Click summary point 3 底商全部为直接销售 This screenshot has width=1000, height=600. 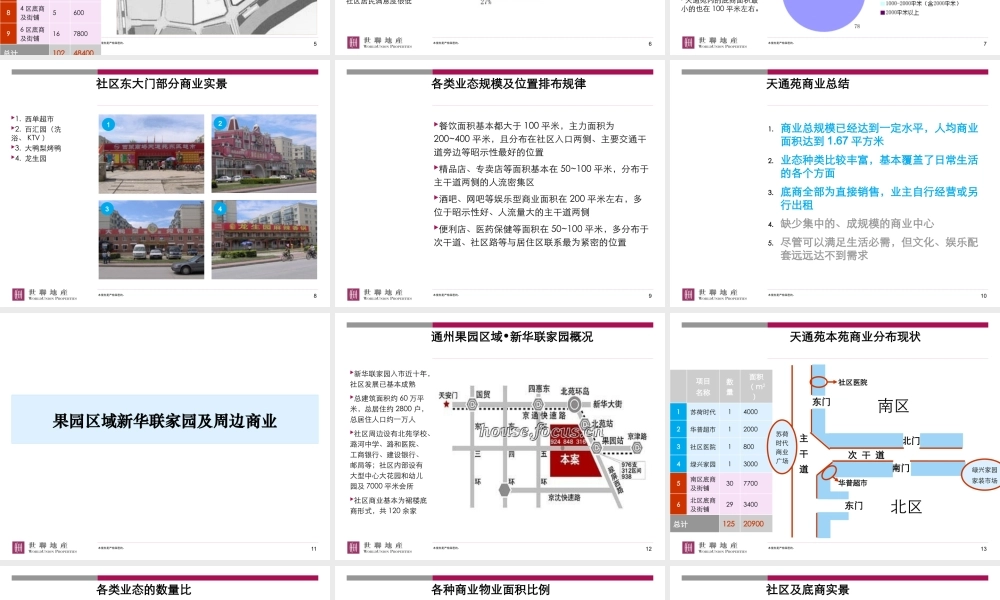873,198
